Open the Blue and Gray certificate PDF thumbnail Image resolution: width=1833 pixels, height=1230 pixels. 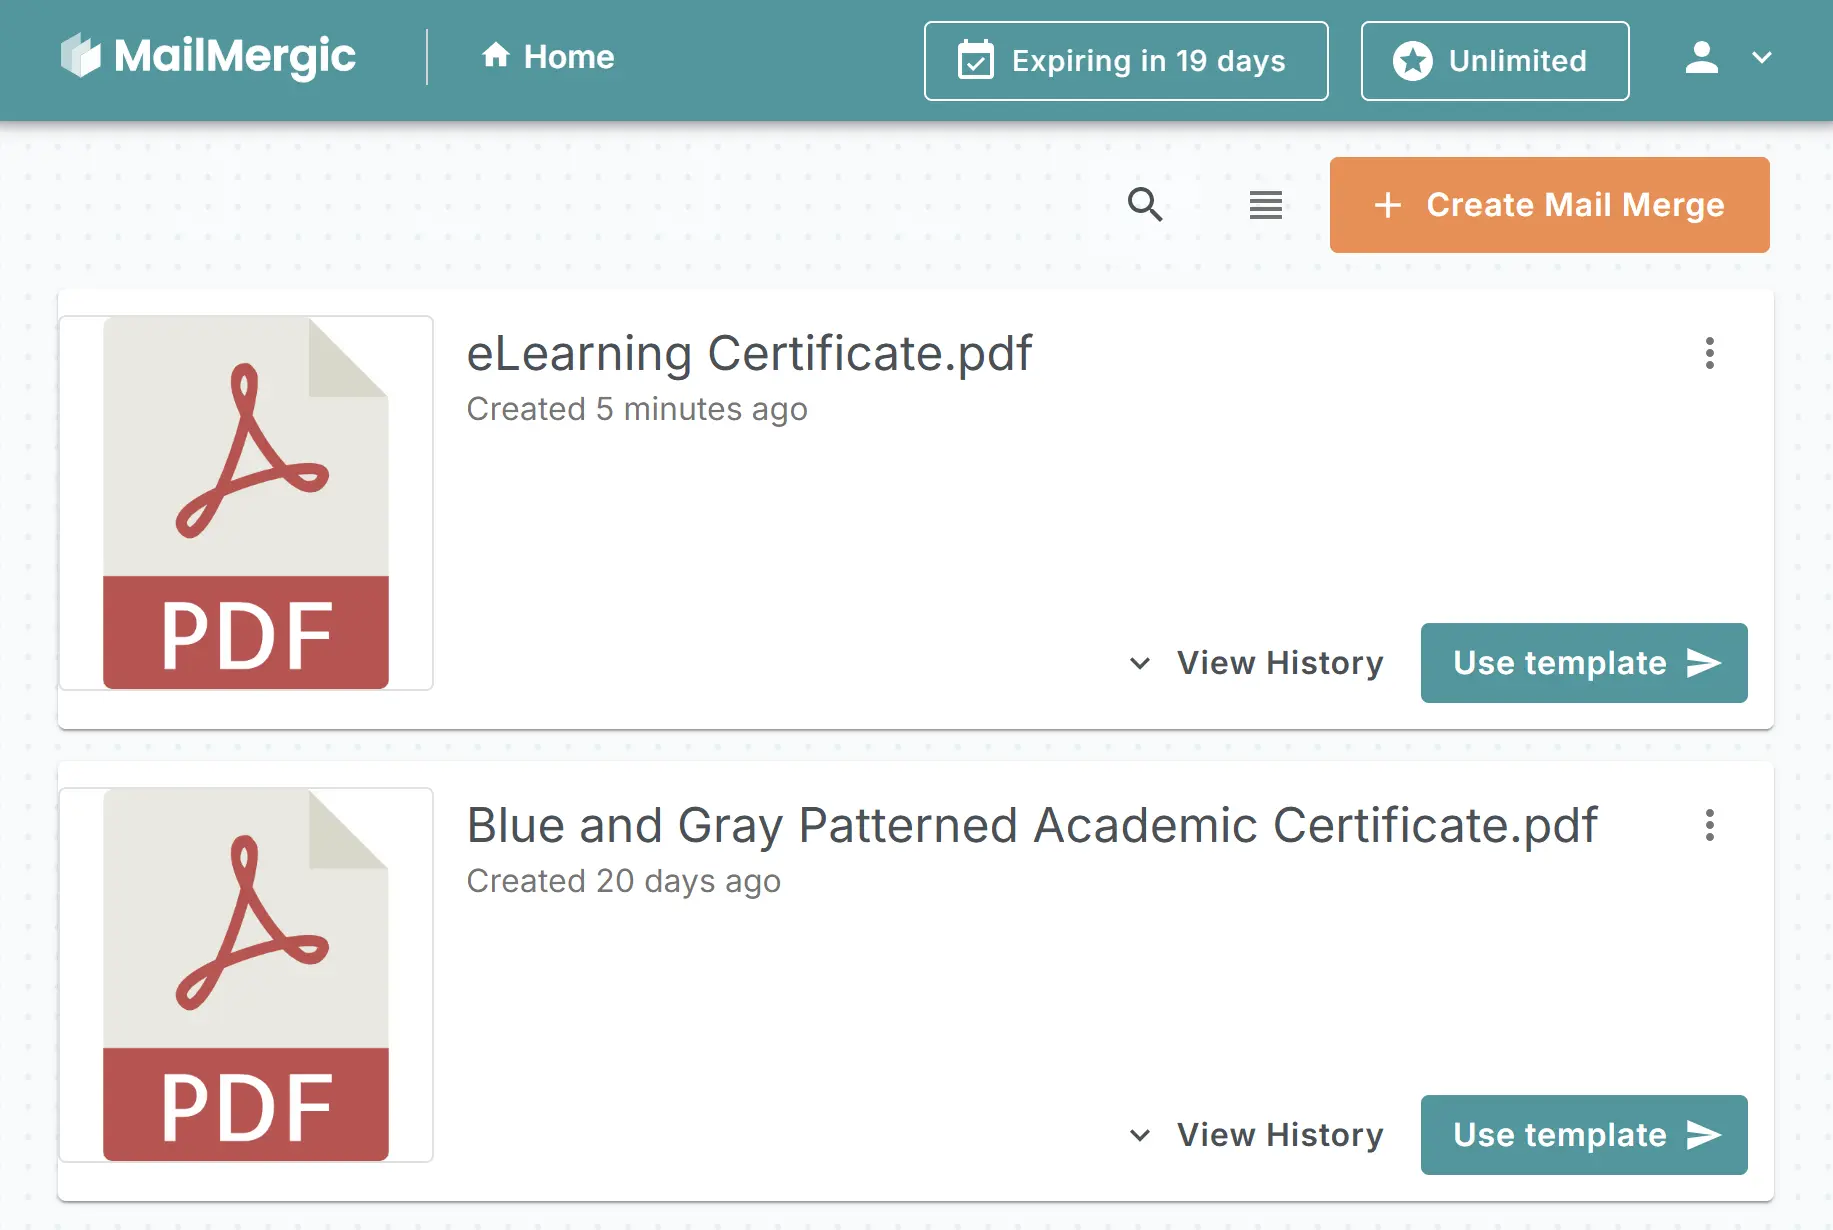tap(246, 975)
